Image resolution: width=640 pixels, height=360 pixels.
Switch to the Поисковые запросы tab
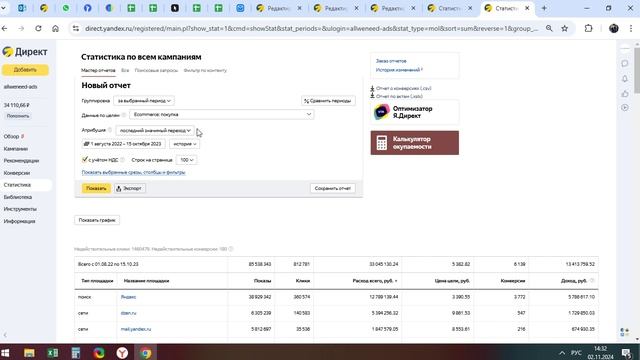click(156, 70)
